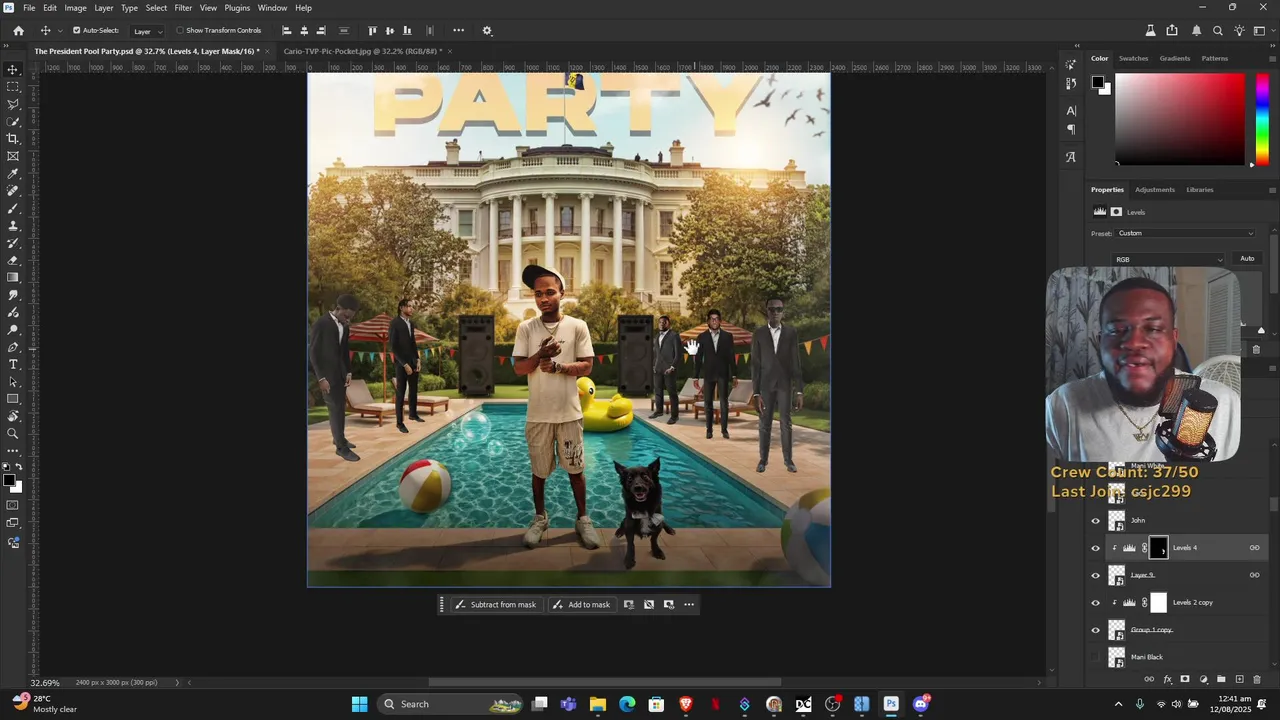Viewport: 1280px width, 720px height.
Task: Open more options ellipsis in options bar
Action: click(x=458, y=30)
